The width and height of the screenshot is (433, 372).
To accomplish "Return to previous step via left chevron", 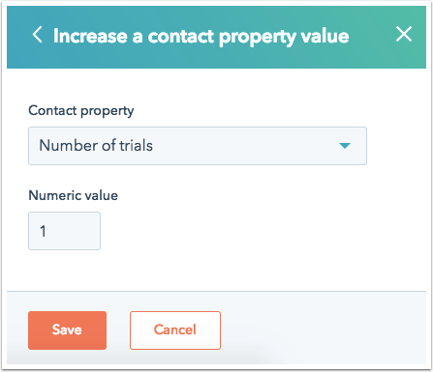I will click(37, 35).
